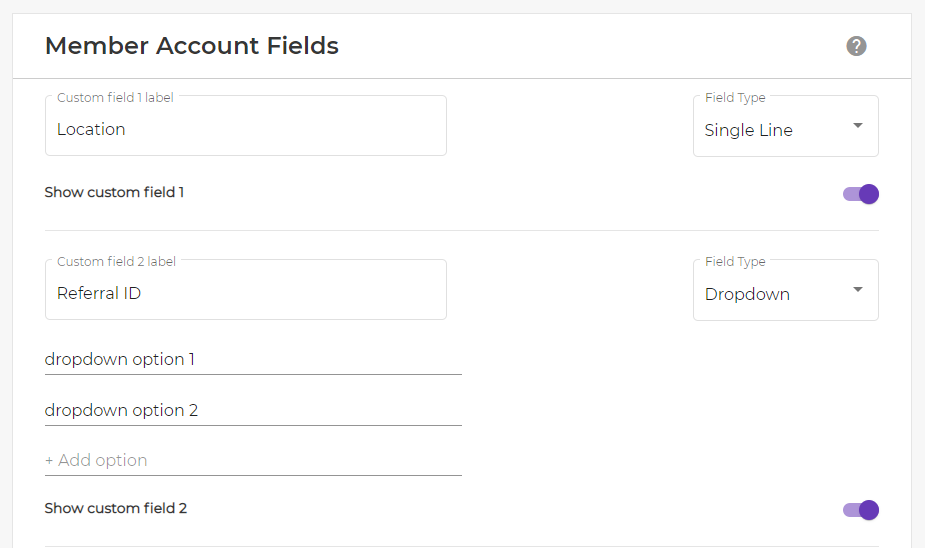Image resolution: width=925 pixels, height=548 pixels.
Task: Focus the Location custom field label input
Action: 246,126
